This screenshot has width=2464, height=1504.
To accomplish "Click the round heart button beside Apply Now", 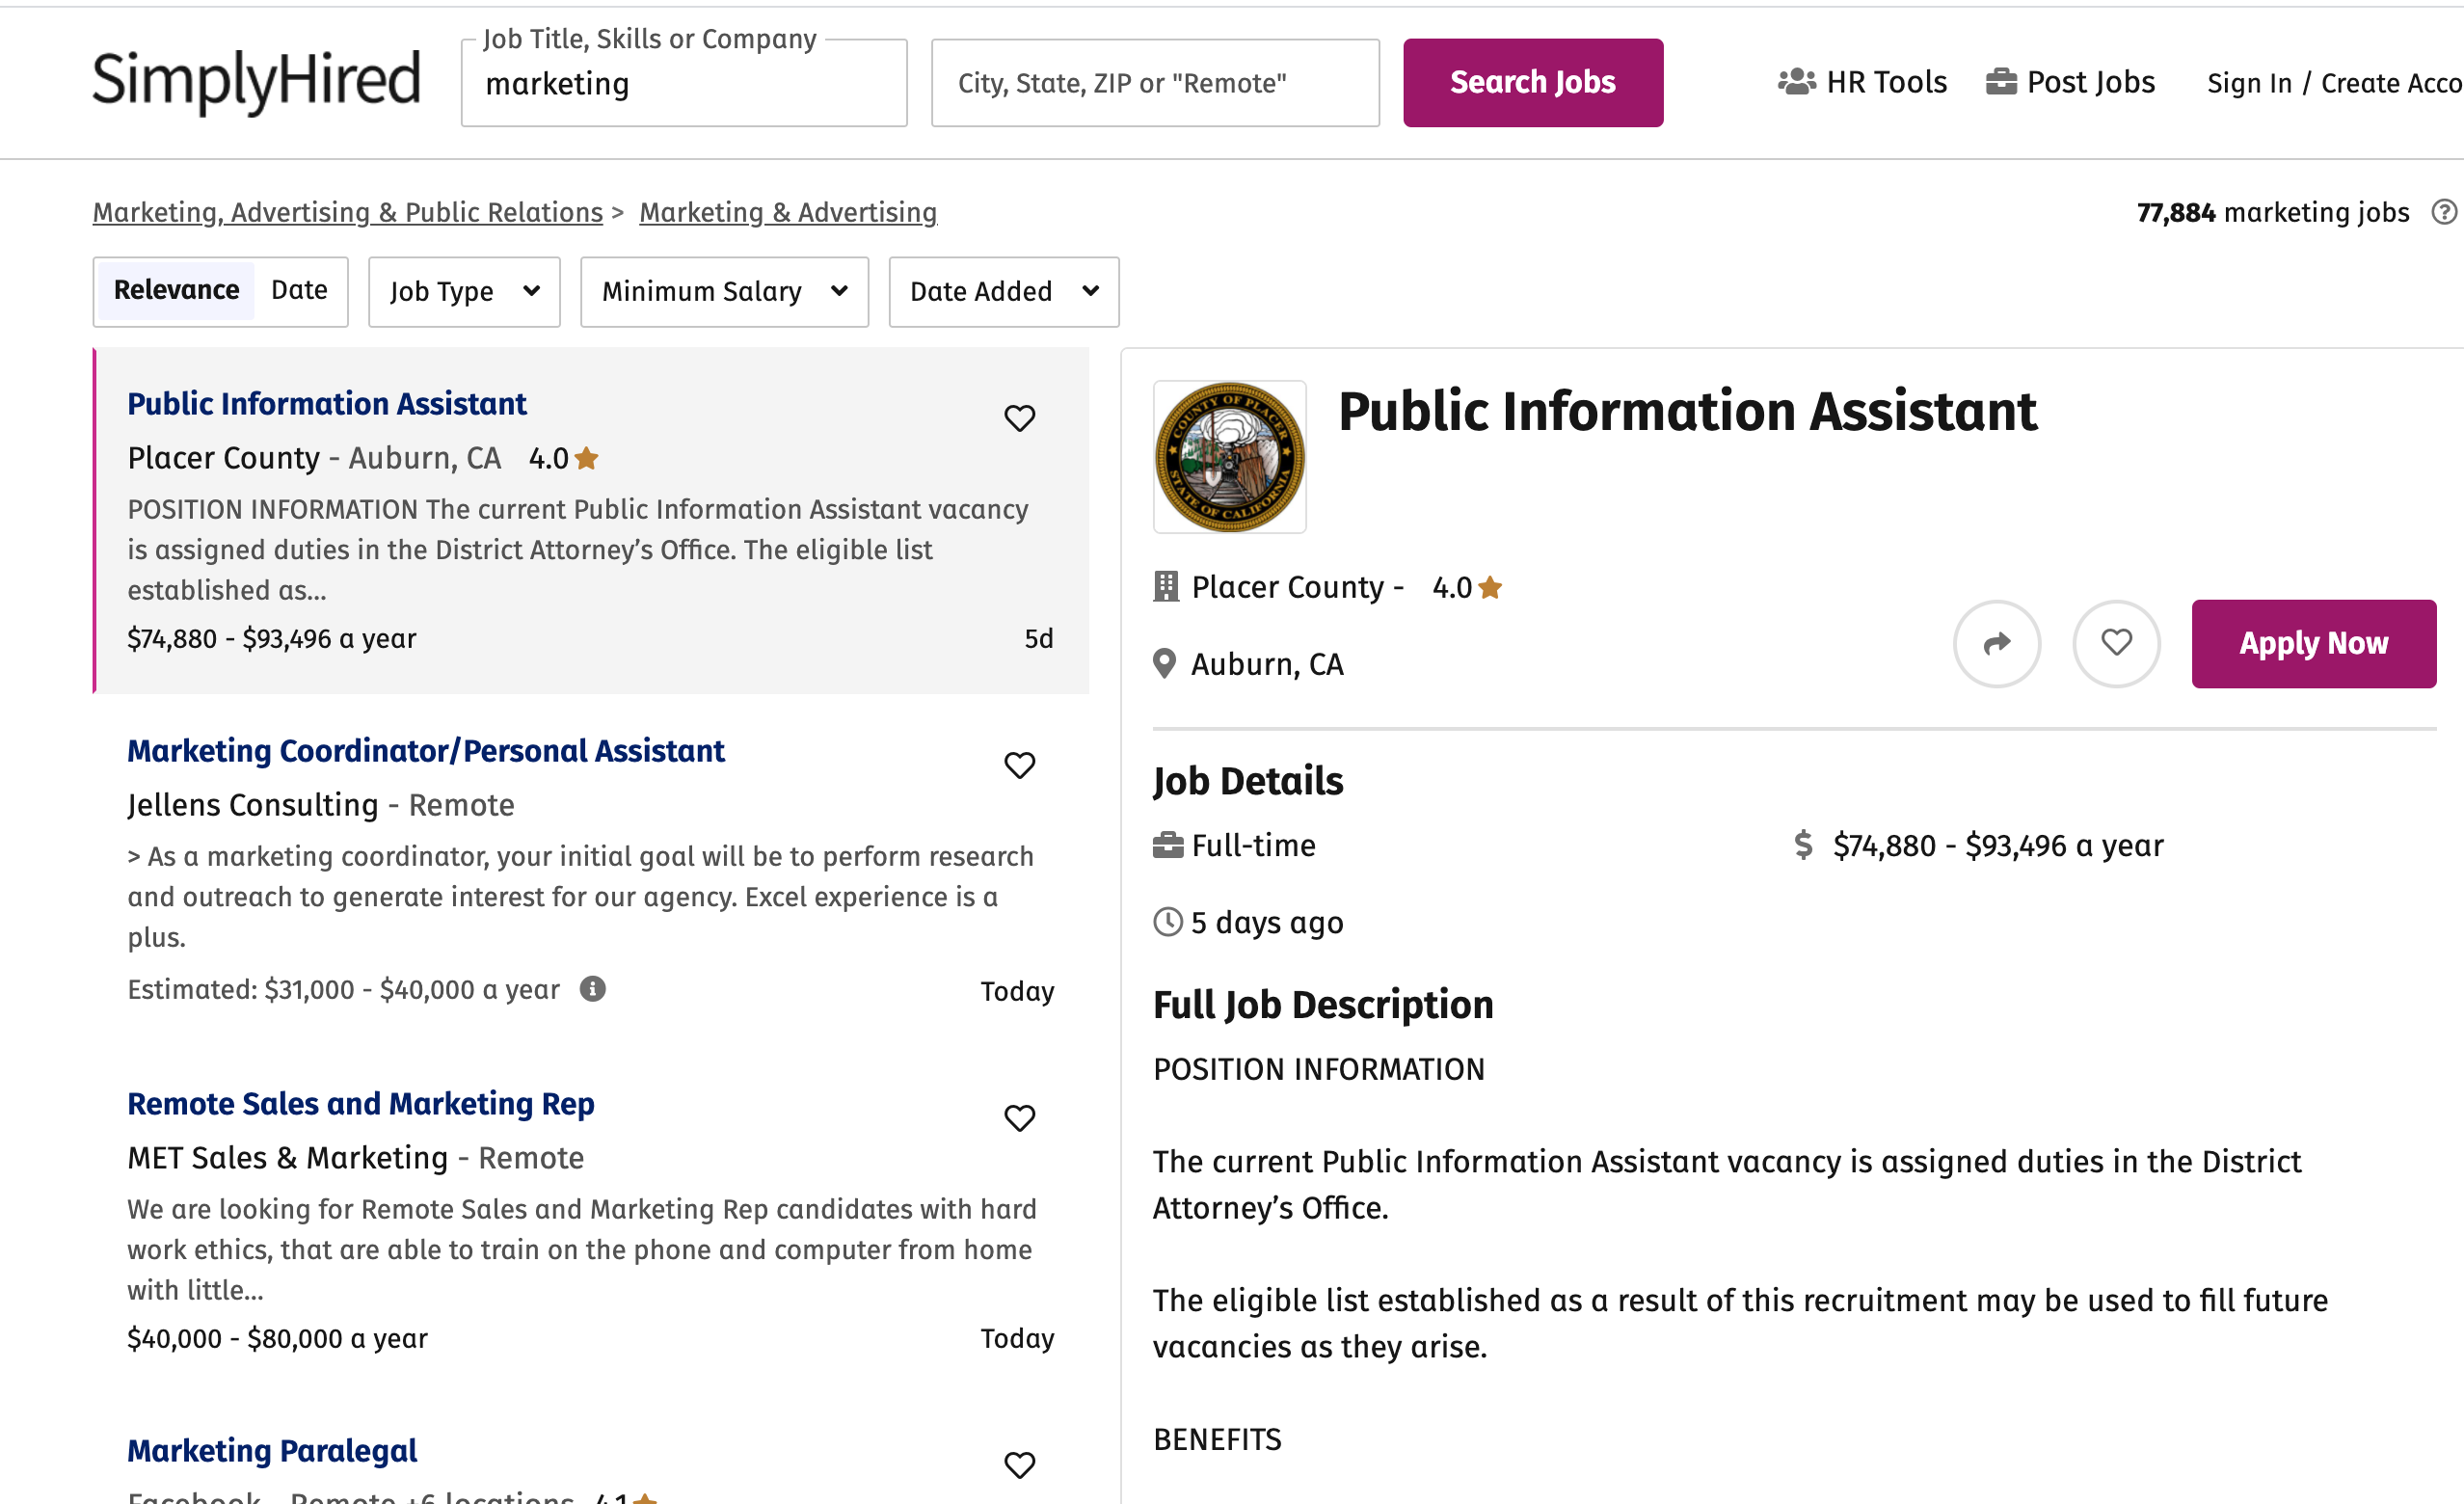I will [x=2115, y=643].
